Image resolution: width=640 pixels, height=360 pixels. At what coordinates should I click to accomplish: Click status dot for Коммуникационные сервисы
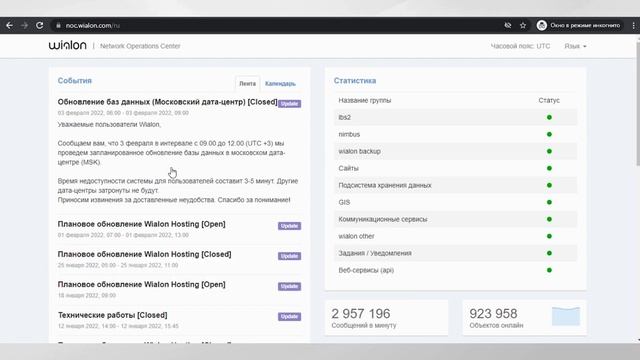[x=549, y=219]
